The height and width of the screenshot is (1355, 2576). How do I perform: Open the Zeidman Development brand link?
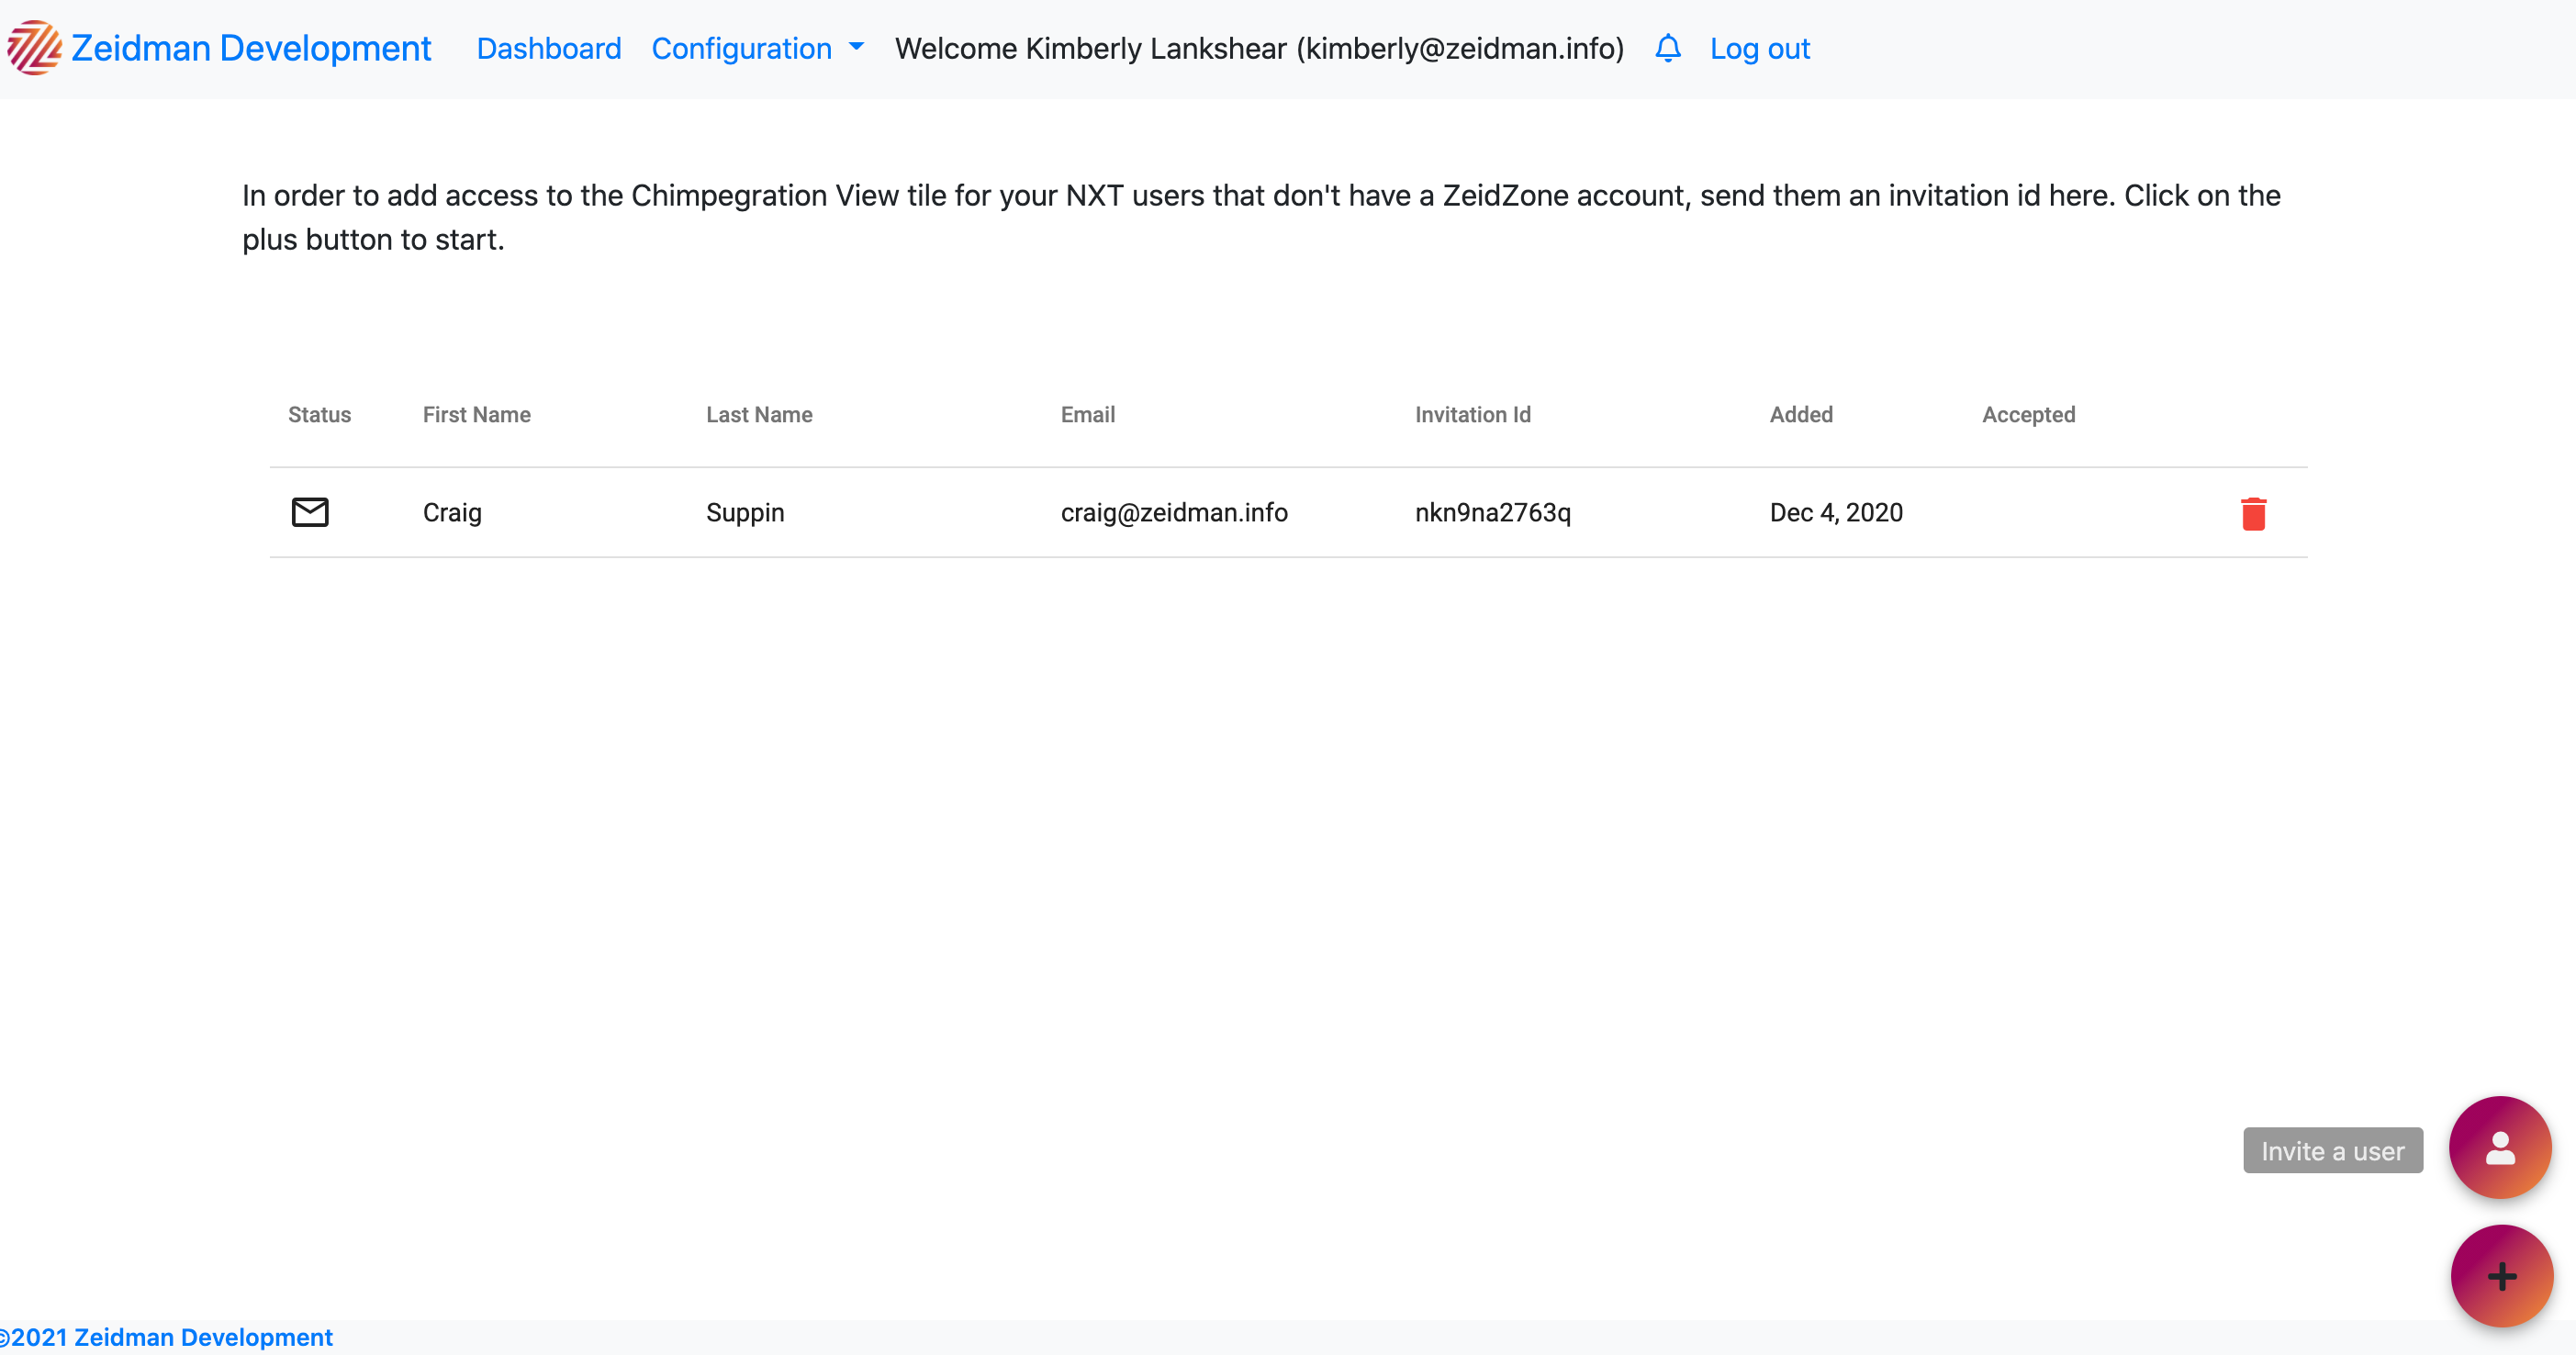(251, 48)
